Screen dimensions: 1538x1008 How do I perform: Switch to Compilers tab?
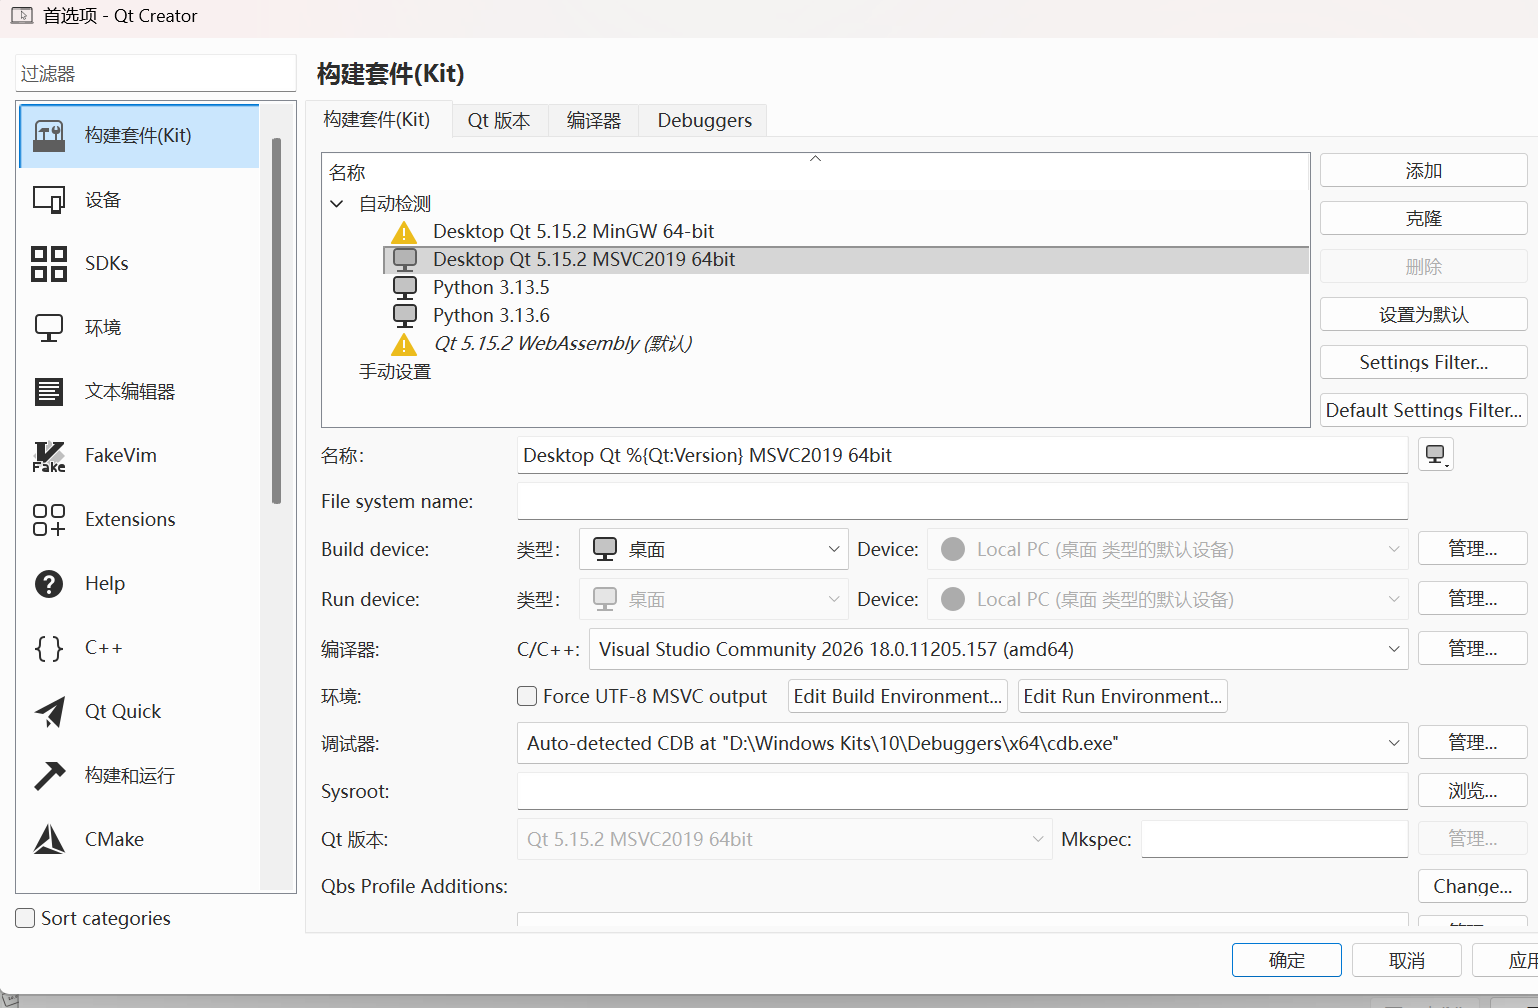(x=594, y=121)
